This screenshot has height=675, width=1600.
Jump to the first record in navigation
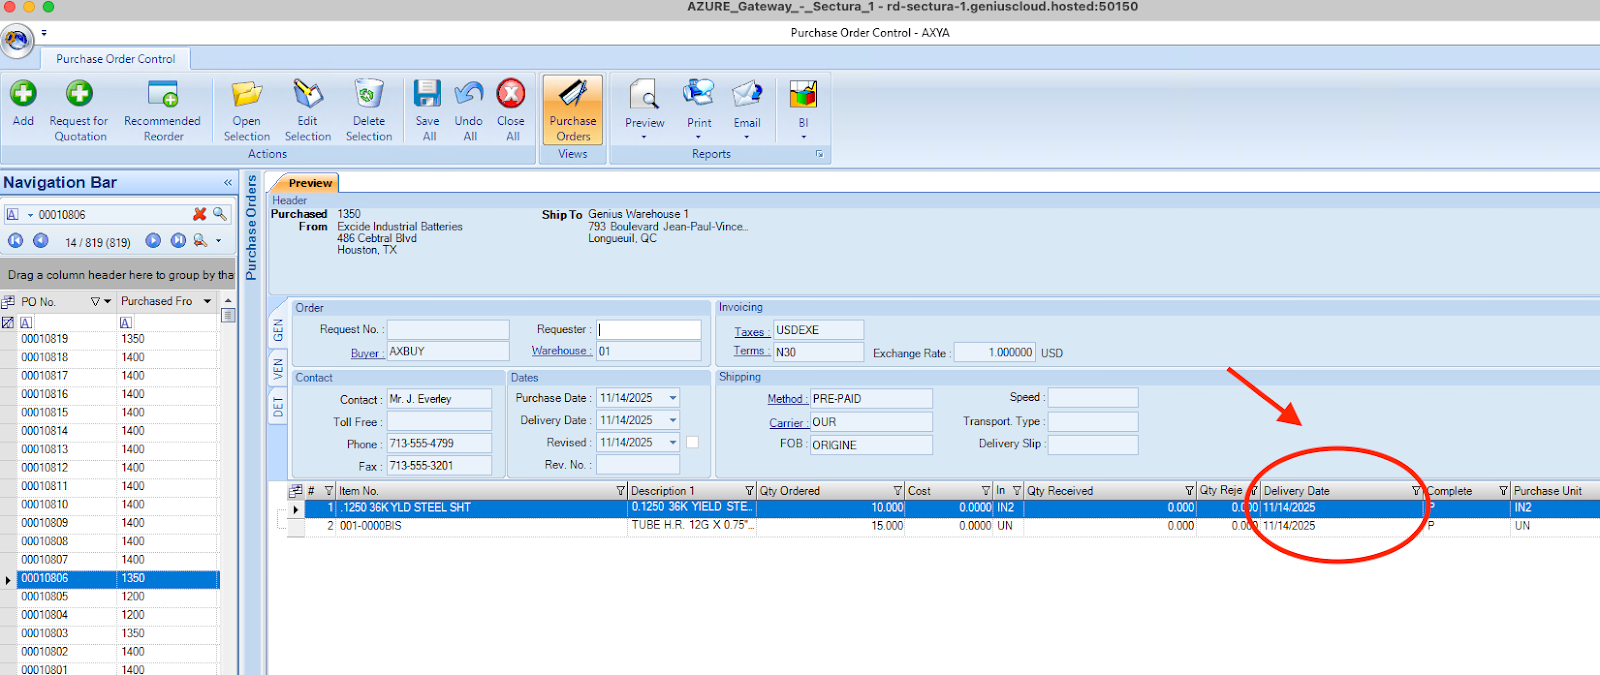click(x=15, y=241)
